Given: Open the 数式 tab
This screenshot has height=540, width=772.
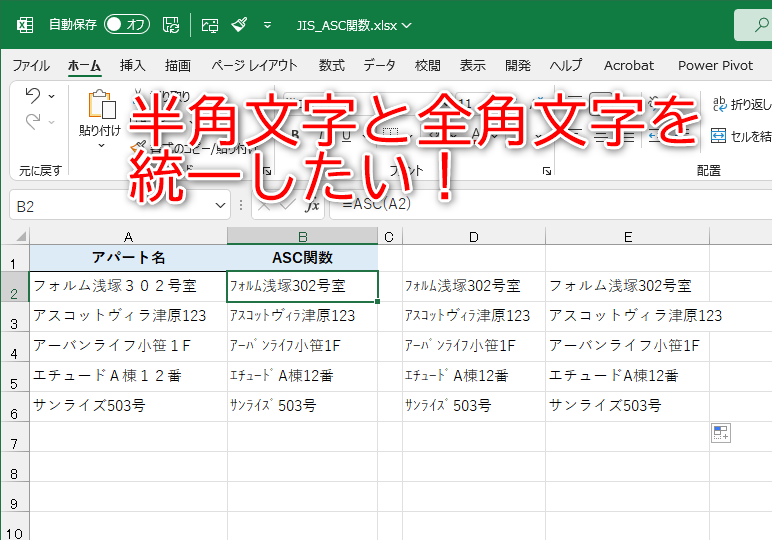Looking at the screenshot, I should [331, 65].
